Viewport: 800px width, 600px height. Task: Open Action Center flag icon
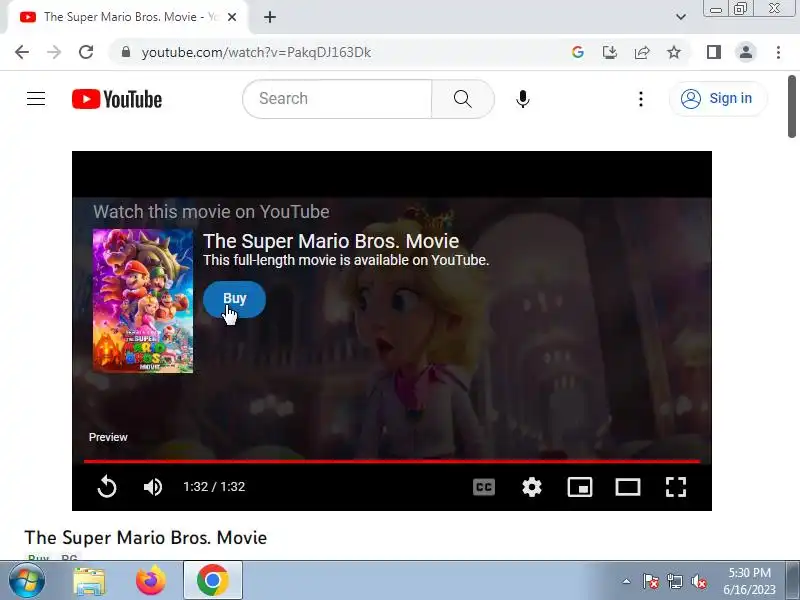pyautogui.click(x=651, y=581)
